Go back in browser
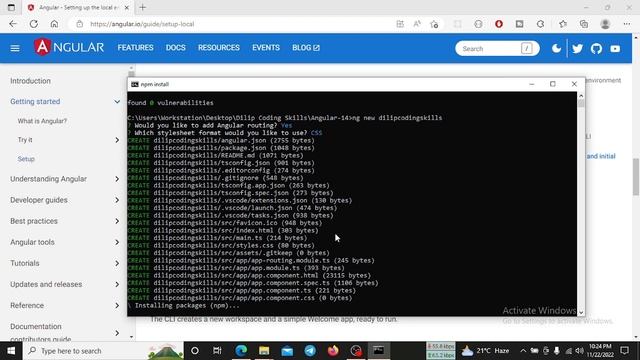Image resolution: width=640 pixels, height=360 pixels. coord(13,24)
